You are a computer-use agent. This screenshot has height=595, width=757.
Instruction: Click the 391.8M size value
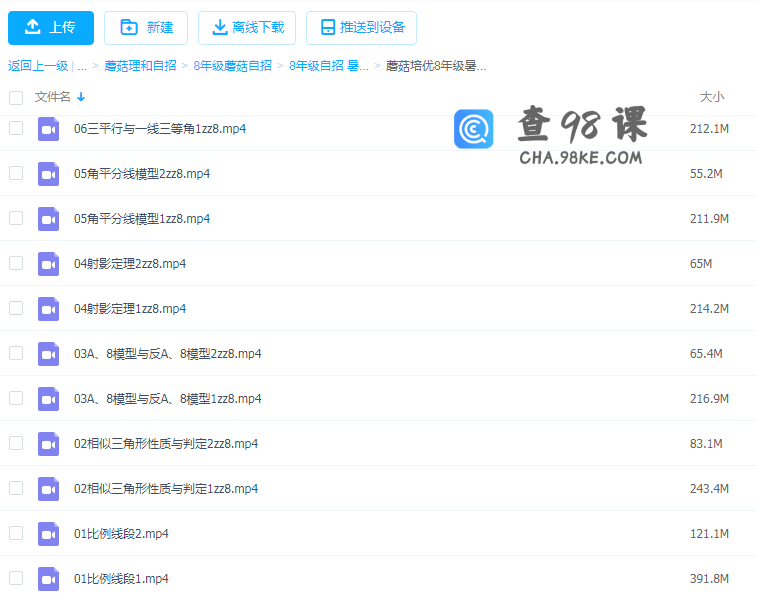[x=709, y=579]
